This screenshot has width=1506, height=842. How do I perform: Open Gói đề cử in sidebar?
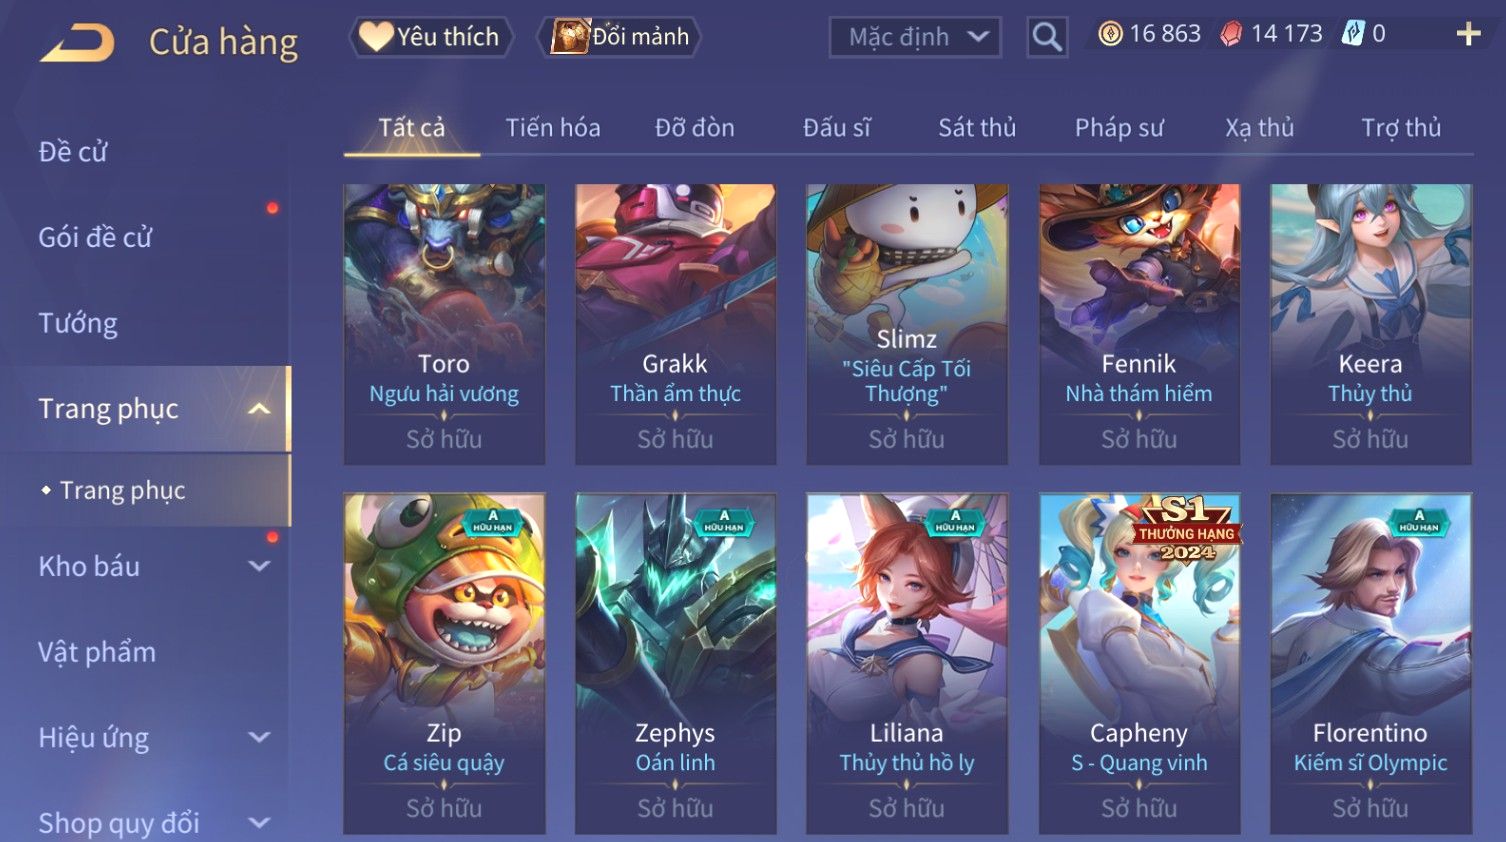[95, 238]
